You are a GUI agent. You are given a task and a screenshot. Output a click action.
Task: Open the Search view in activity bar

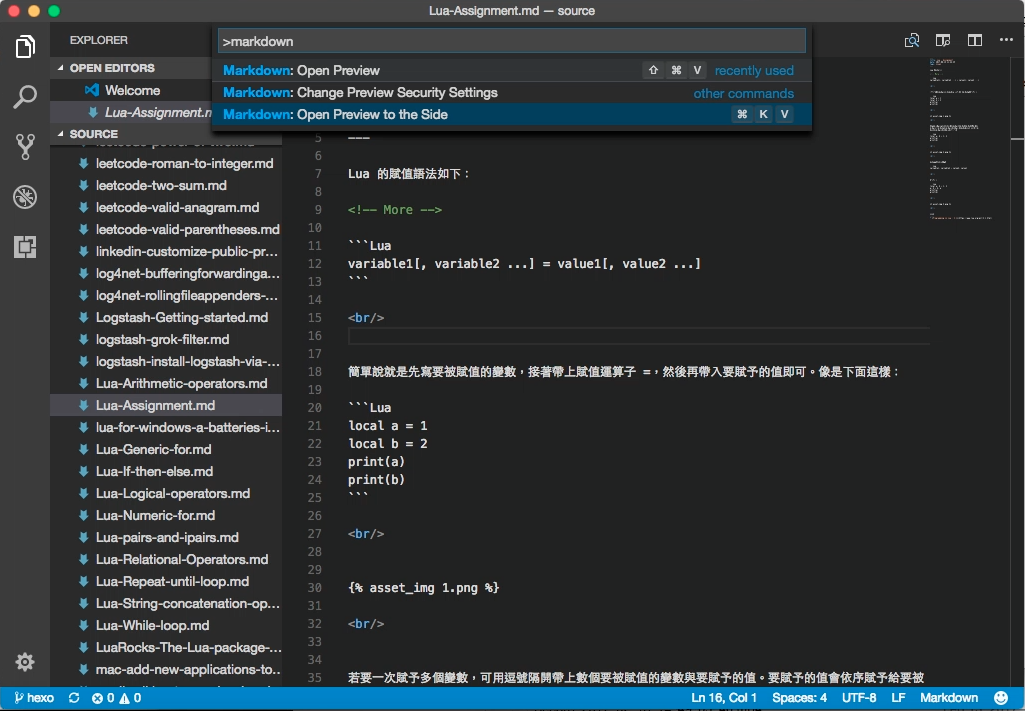[x=25, y=96]
